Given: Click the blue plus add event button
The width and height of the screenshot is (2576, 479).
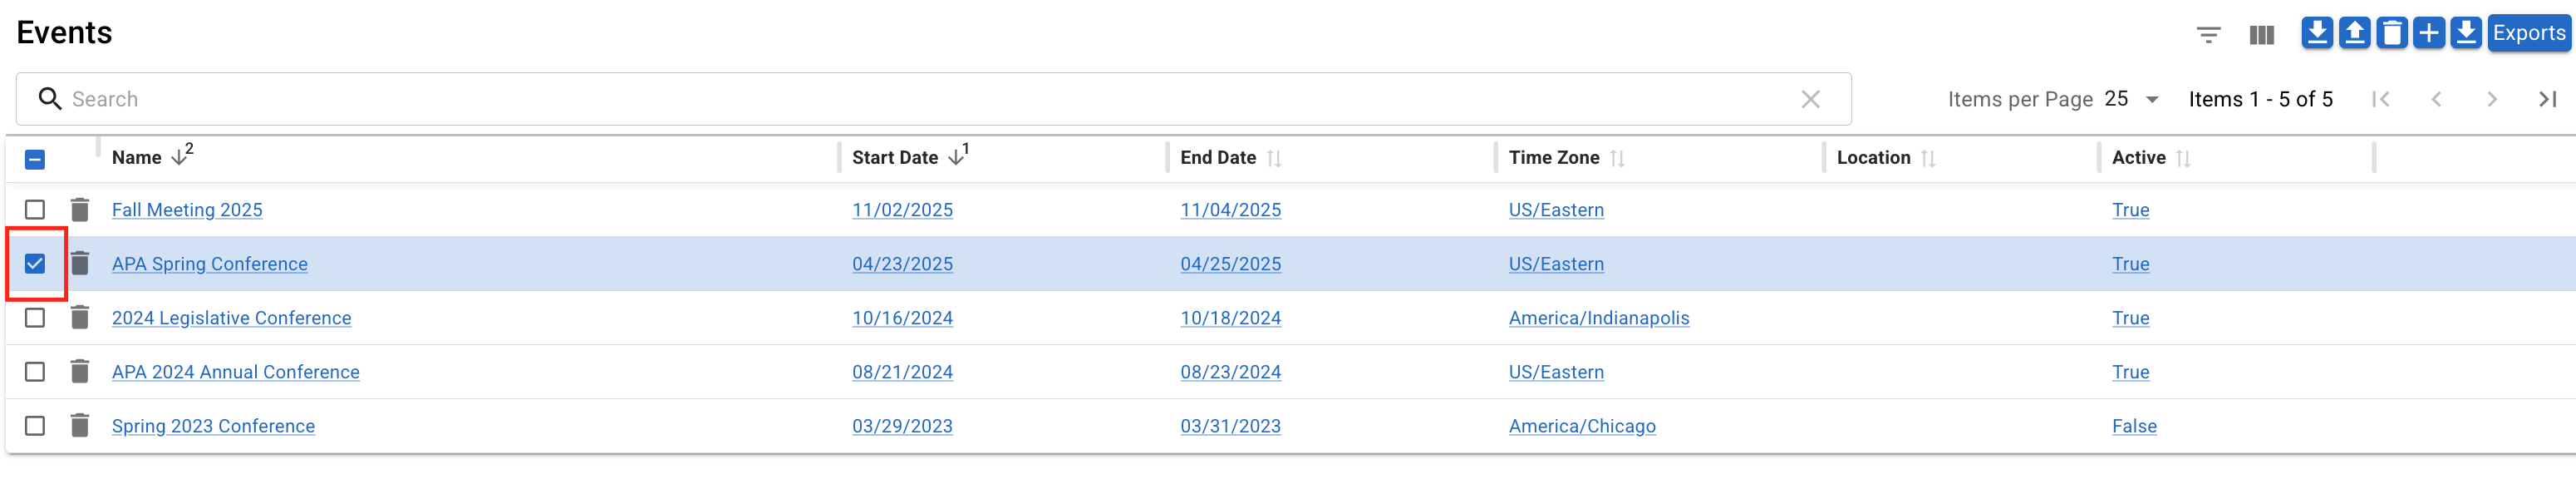Looking at the screenshot, I should 2428,33.
